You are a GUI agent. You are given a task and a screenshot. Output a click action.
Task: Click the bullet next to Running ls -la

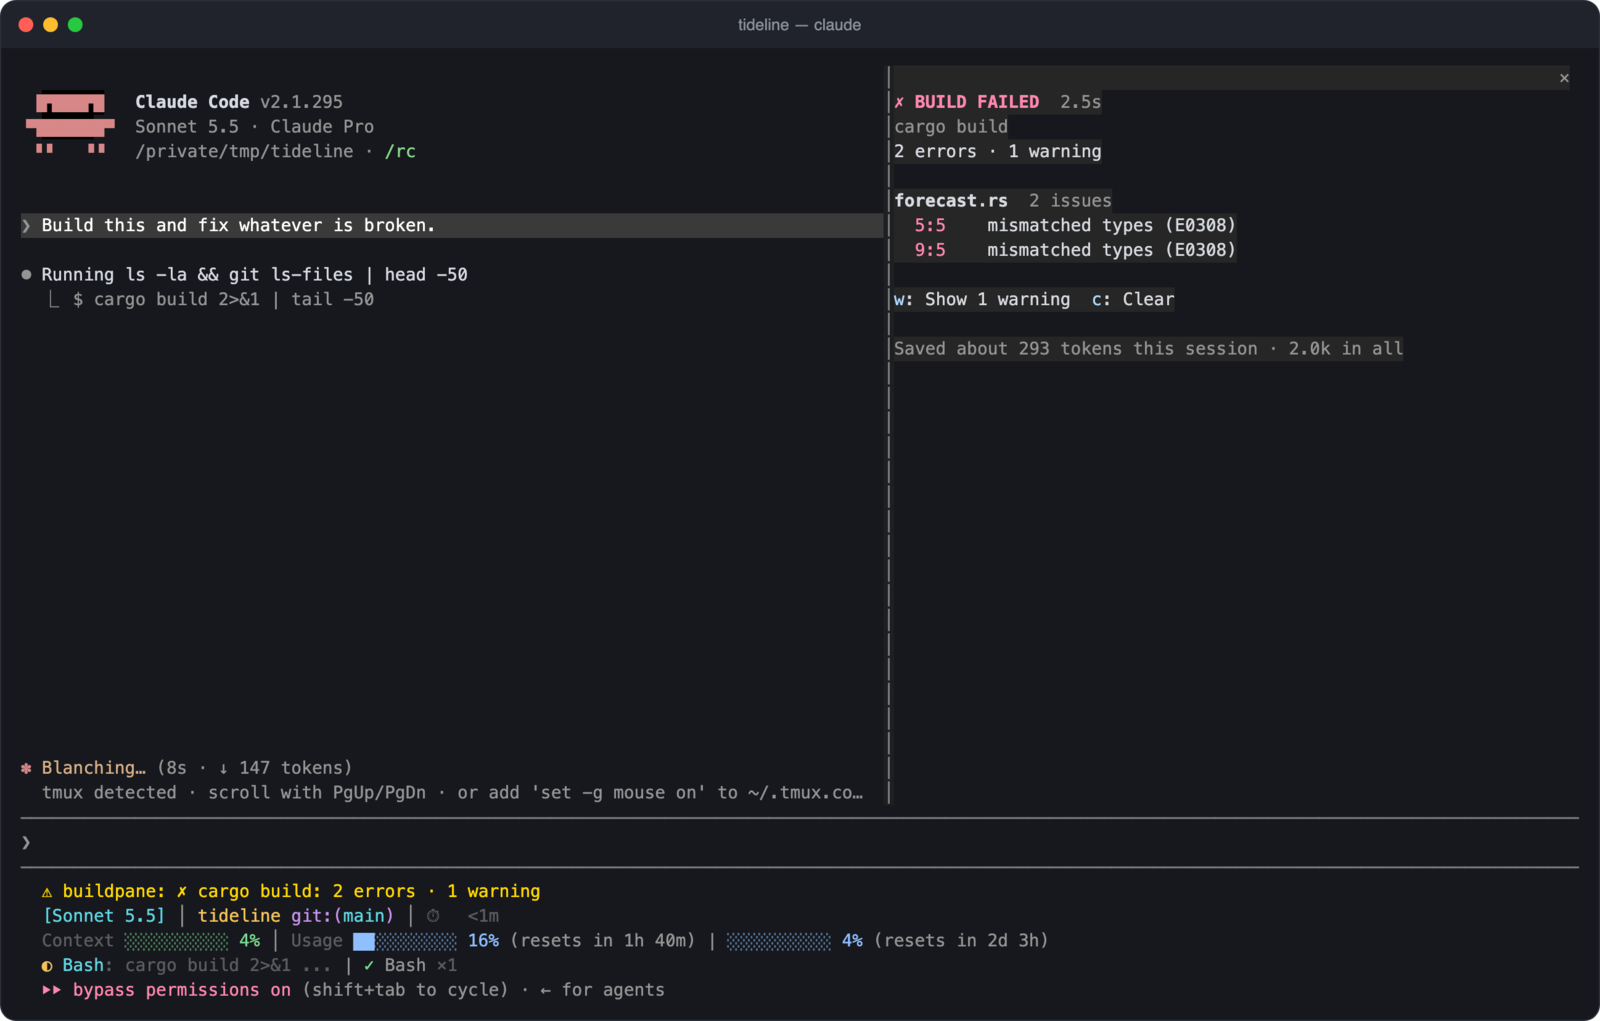(26, 274)
